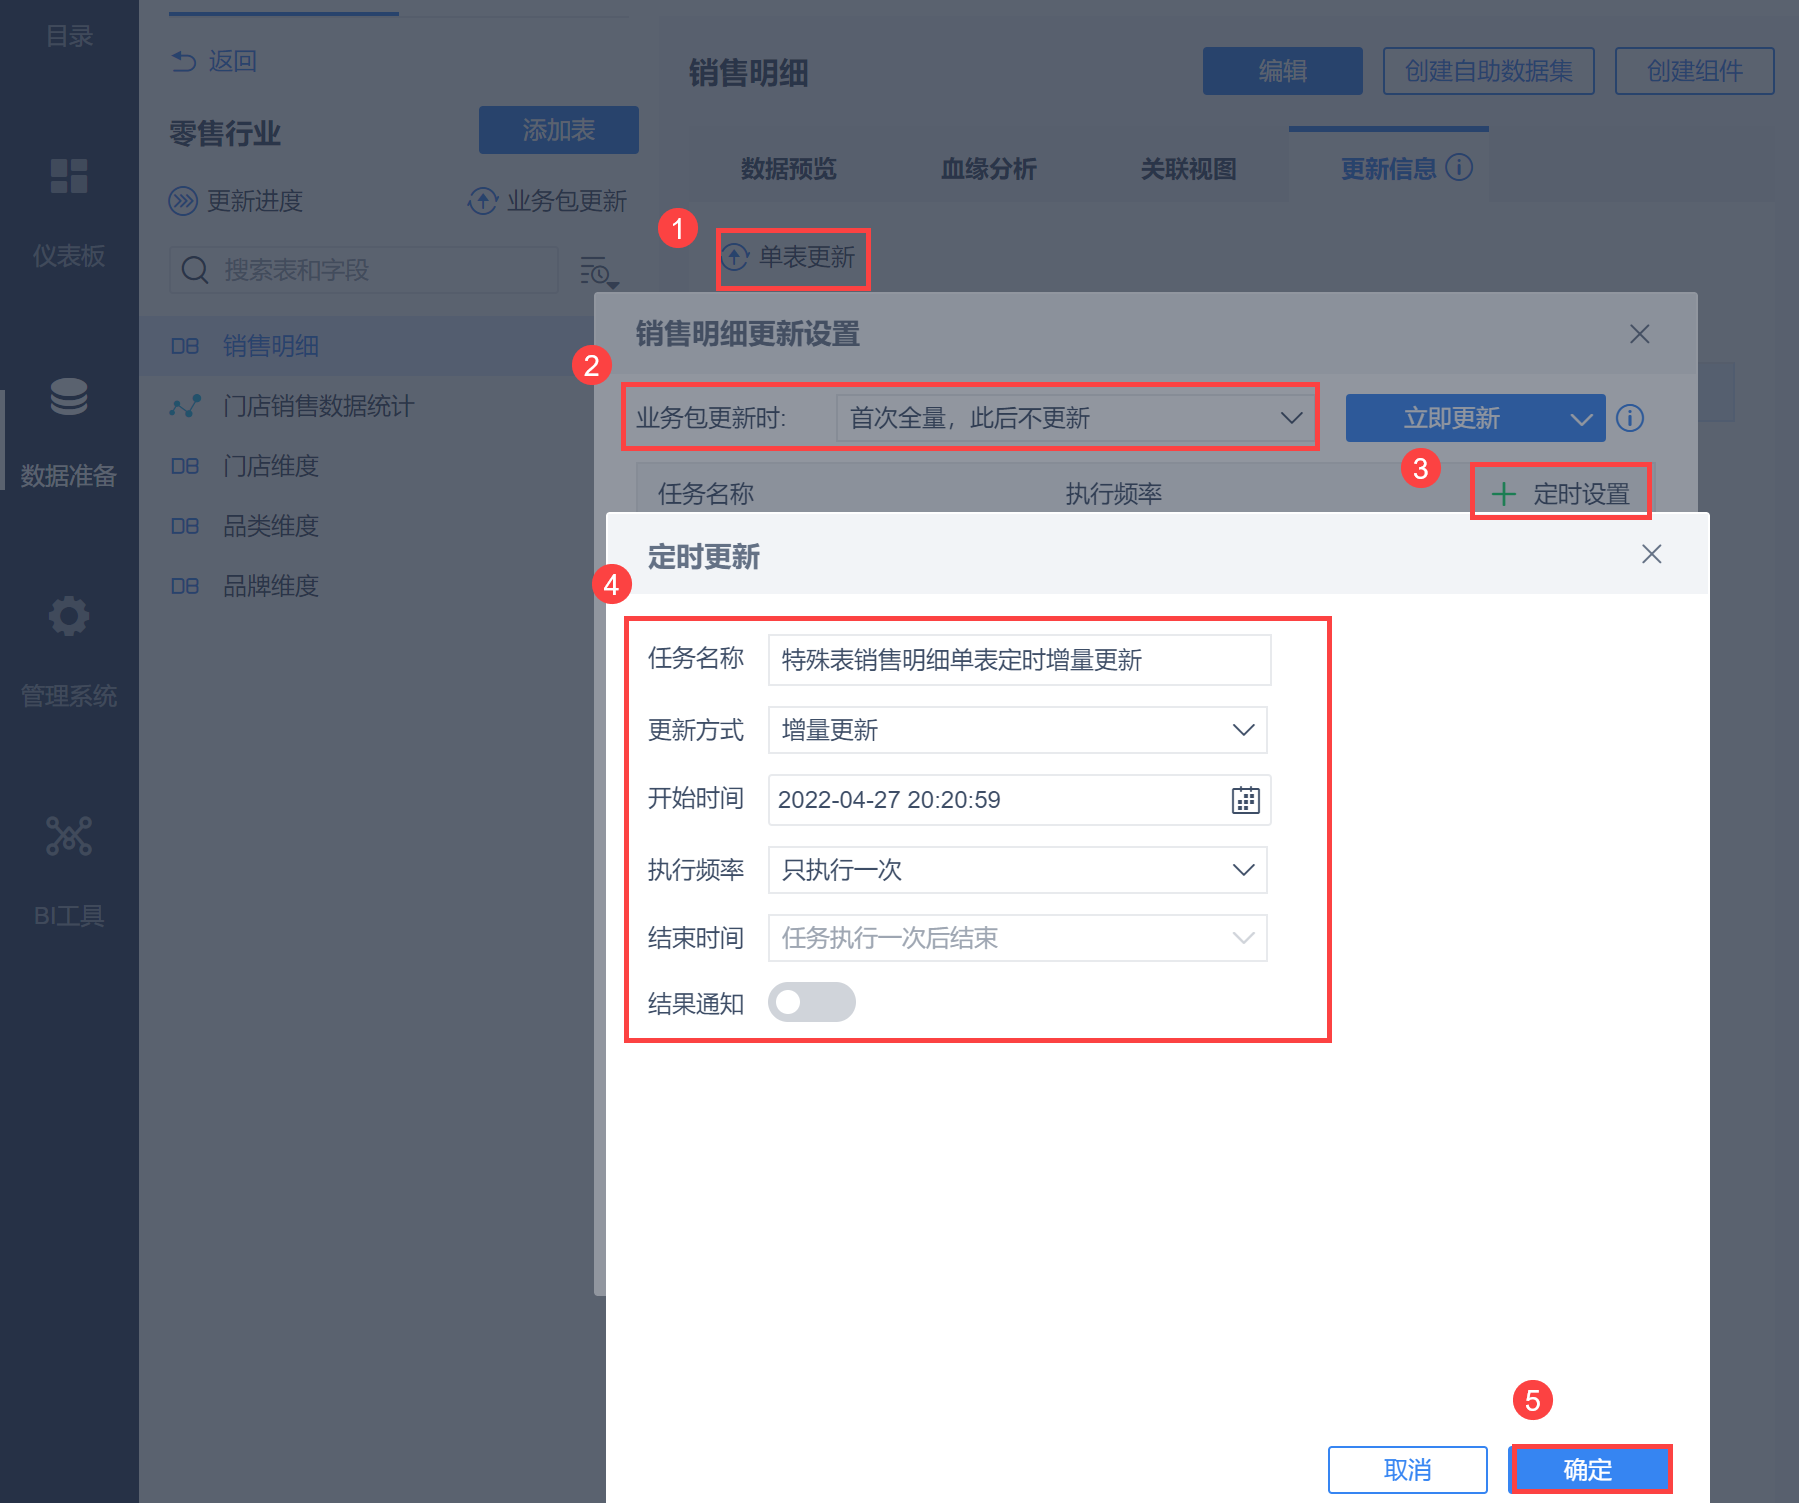
Task: Click the table filter icon beside search
Action: coord(599,271)
